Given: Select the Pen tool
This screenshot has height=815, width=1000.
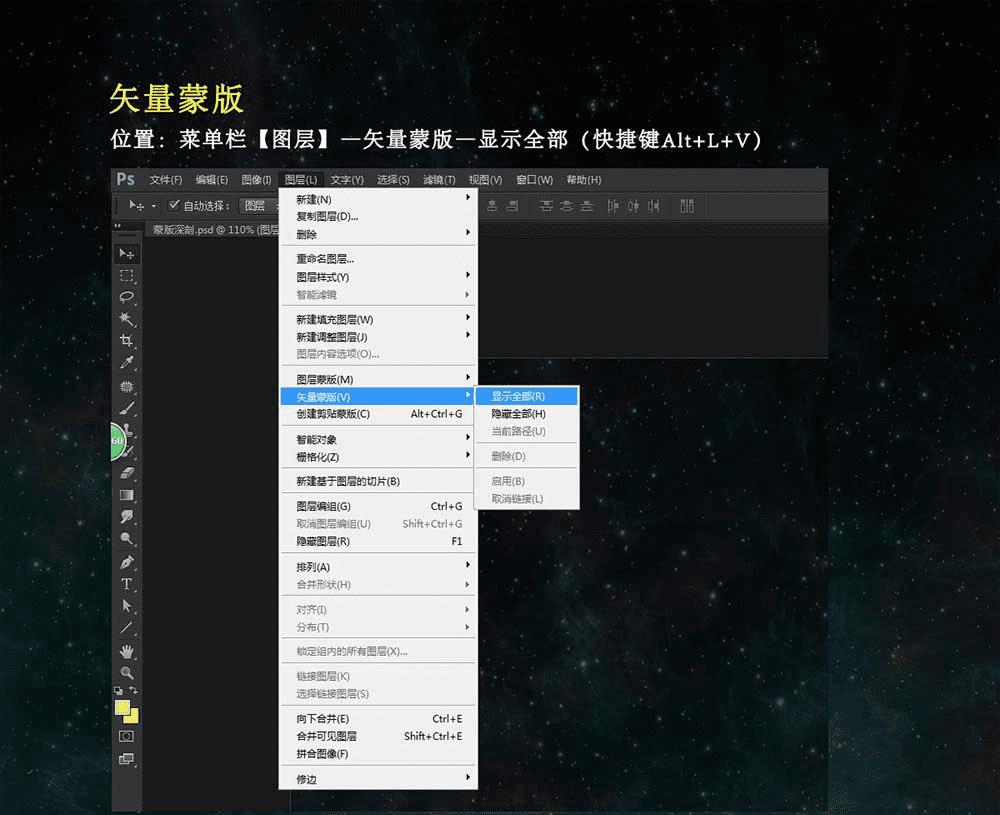Looking at the screenshot, I should coord(126,562).
